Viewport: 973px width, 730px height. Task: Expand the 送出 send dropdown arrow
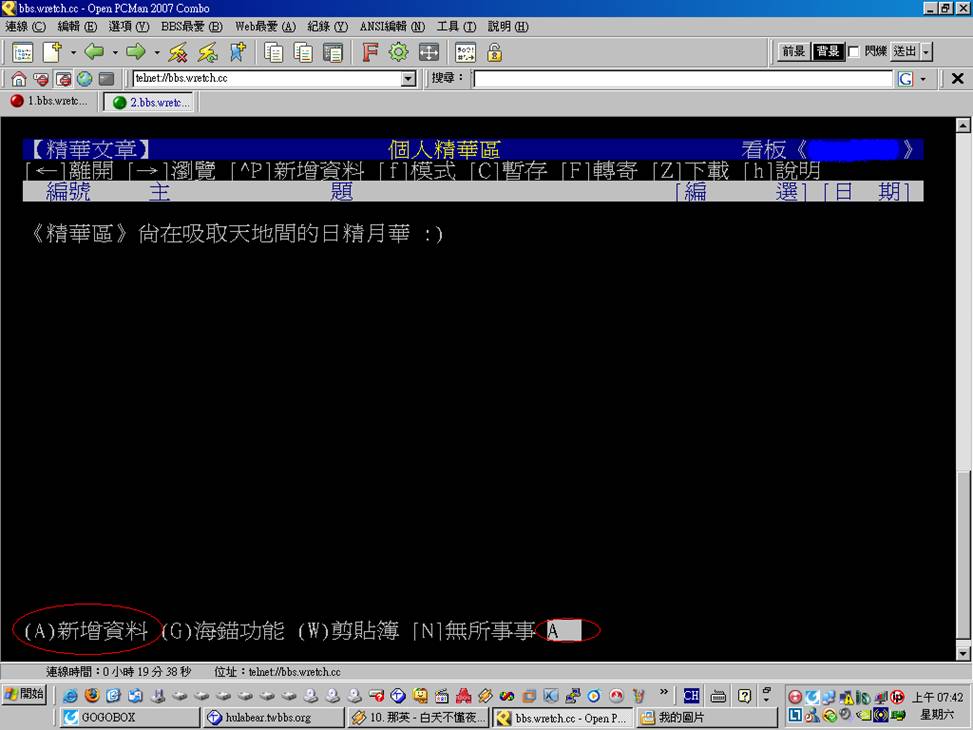[926, 52]
